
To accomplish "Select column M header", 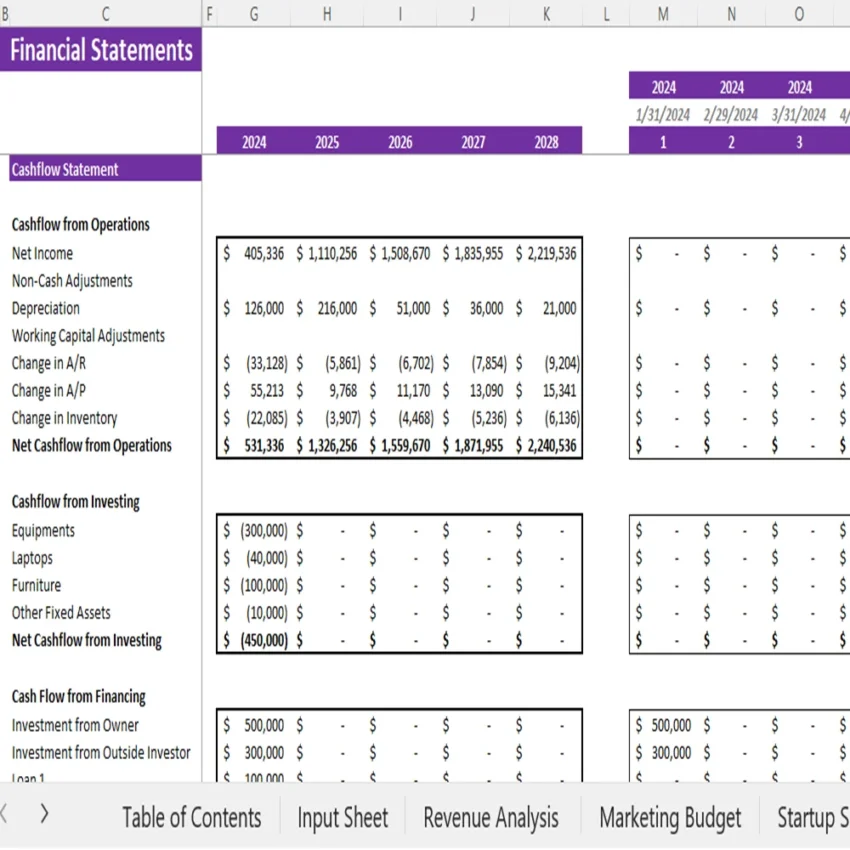I will pos(662,14).
